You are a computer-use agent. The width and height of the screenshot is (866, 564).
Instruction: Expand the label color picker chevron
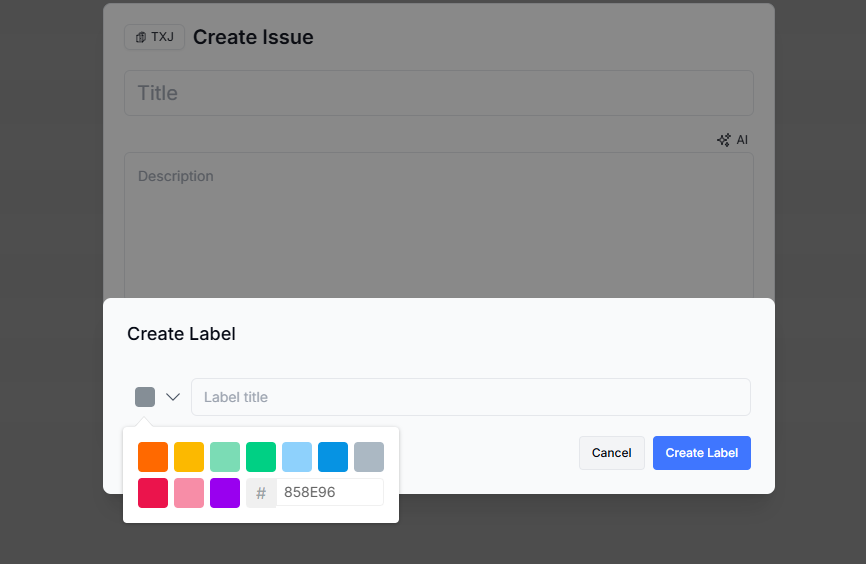click(x=173, y=397)
